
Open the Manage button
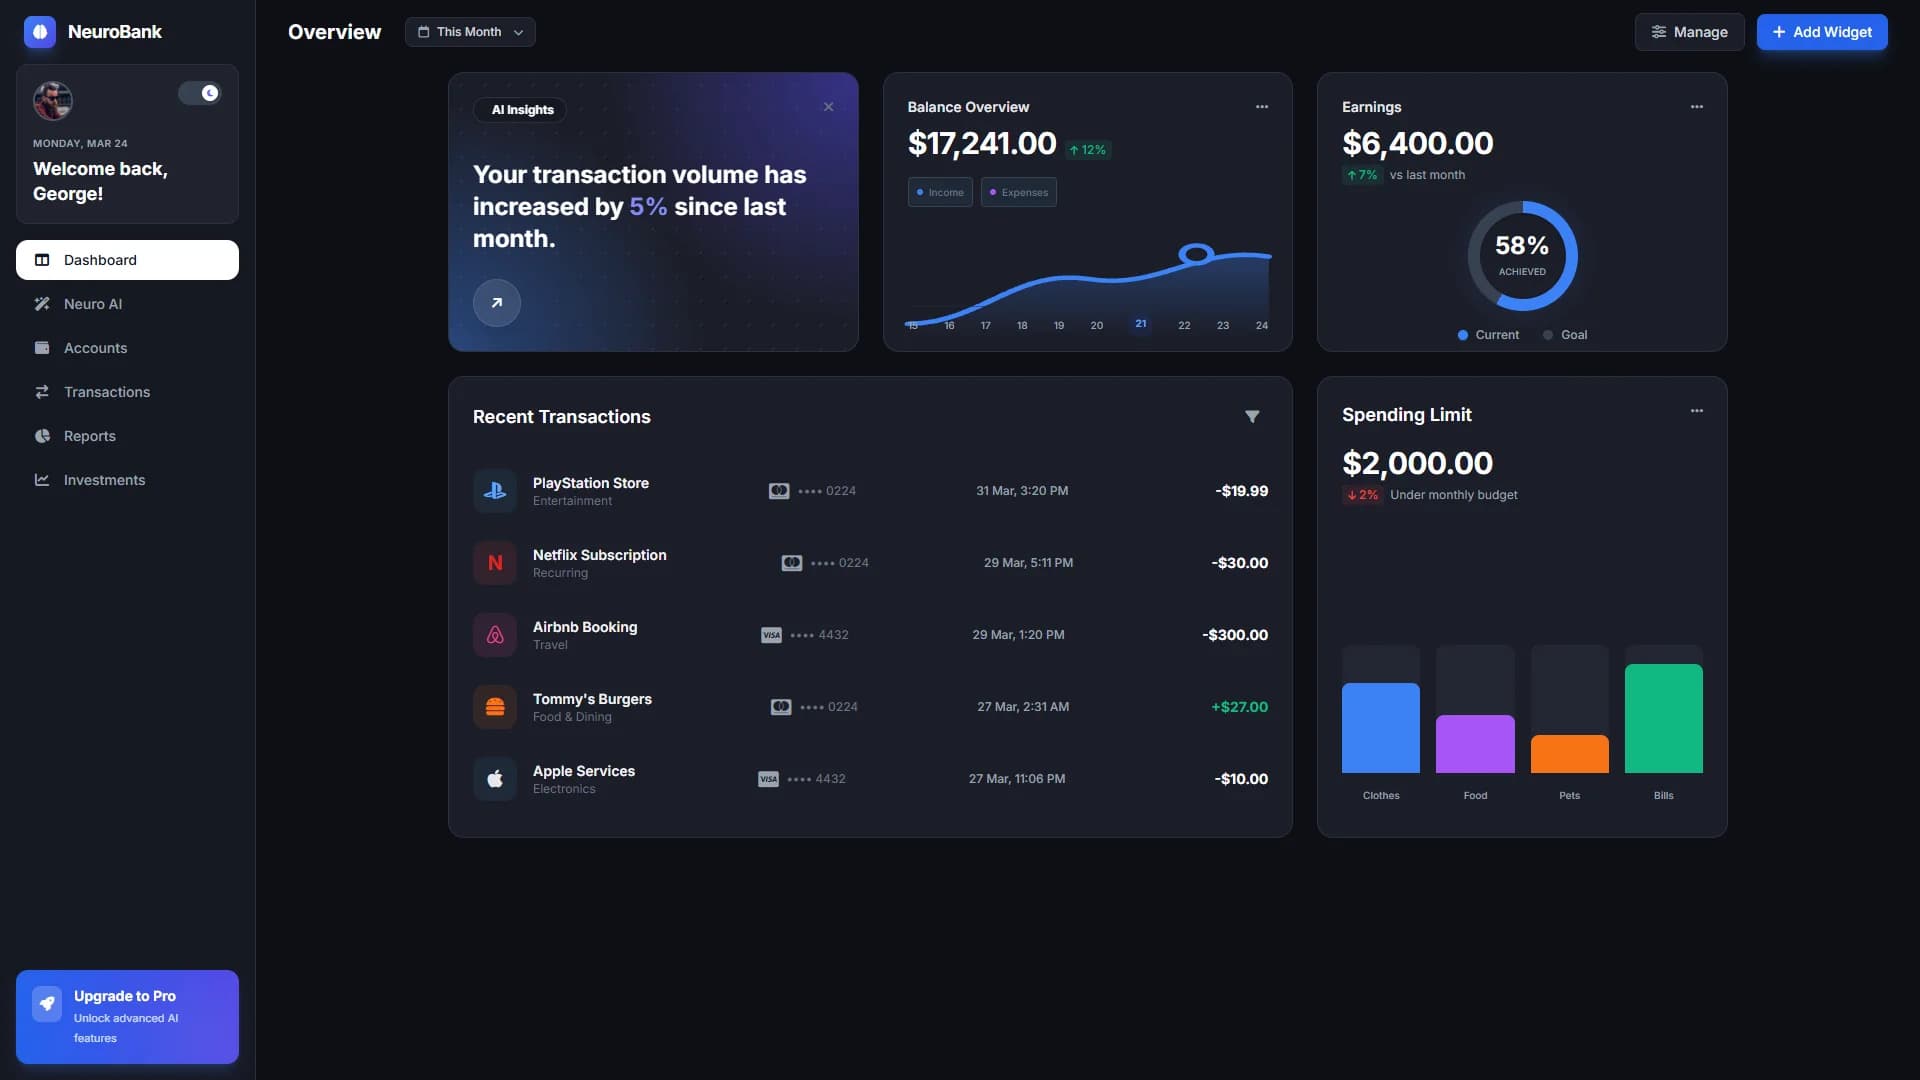[1689, 31]
